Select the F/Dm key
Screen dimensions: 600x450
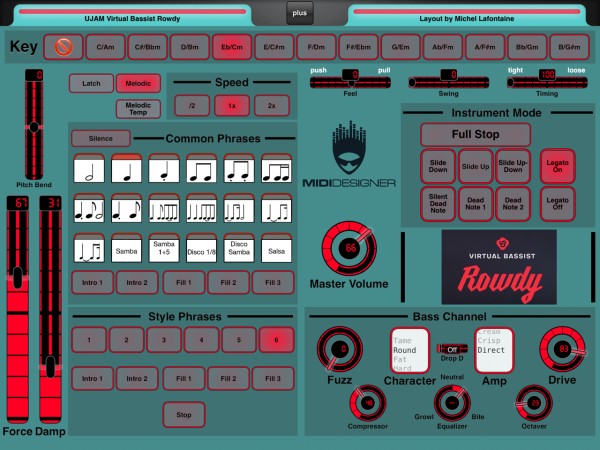pos(316,47)
